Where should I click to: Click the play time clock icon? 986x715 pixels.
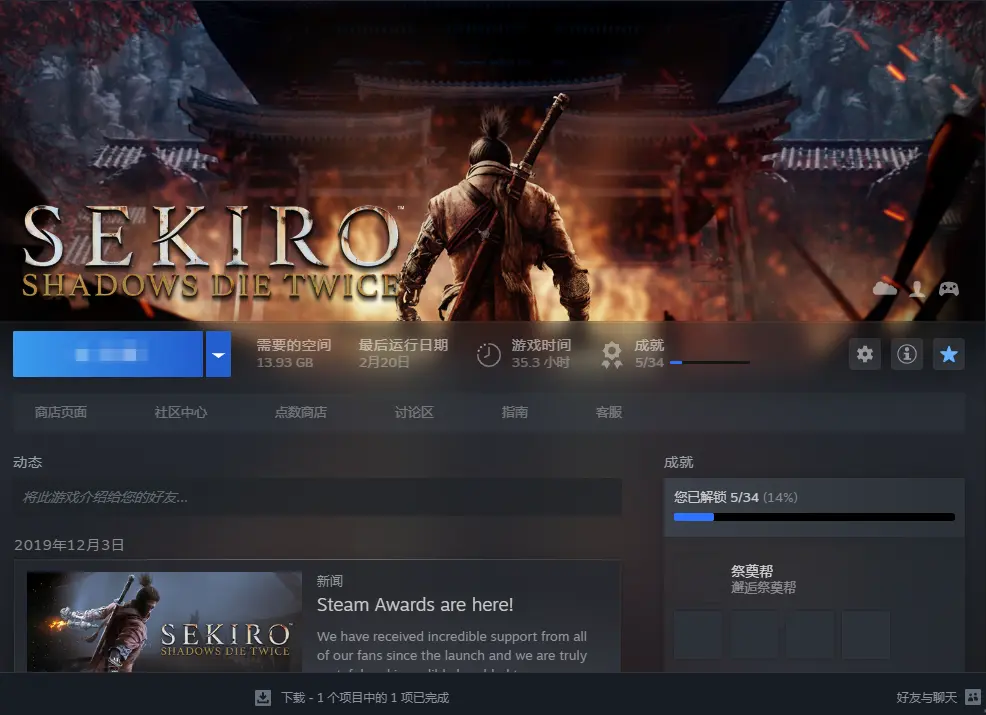point(489,355)
